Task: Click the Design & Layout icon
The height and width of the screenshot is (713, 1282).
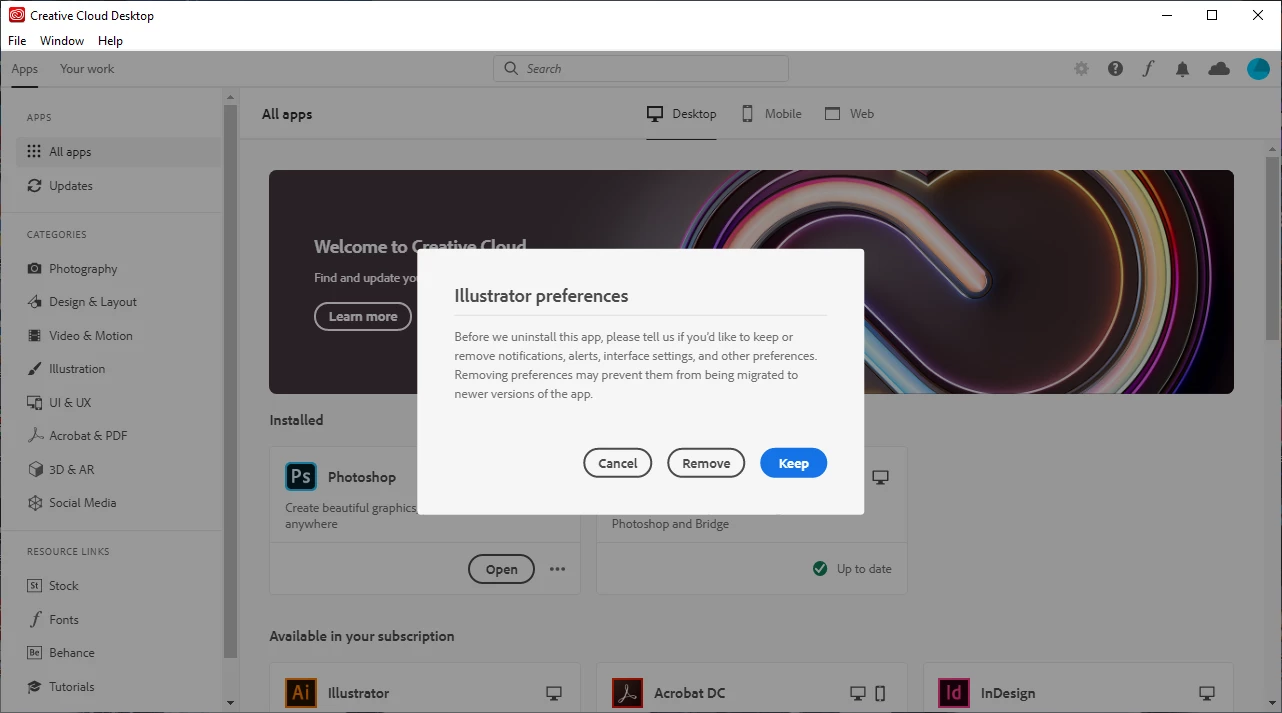Action: click(35, 302)
